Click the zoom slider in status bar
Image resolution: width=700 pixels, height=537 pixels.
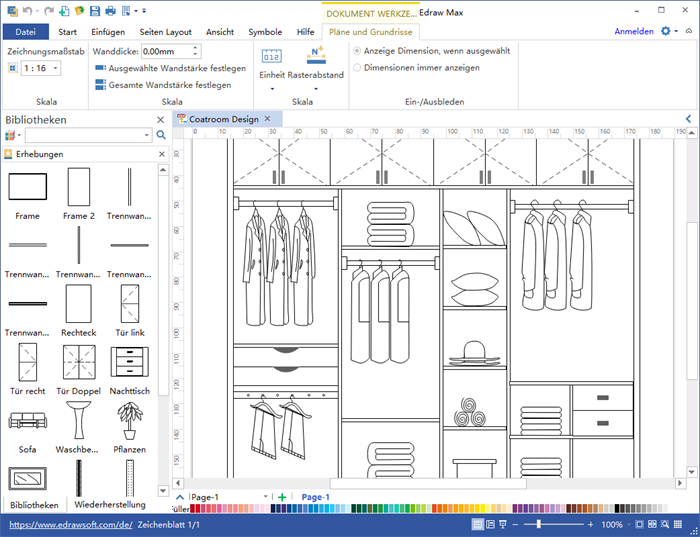click(539, 524)
